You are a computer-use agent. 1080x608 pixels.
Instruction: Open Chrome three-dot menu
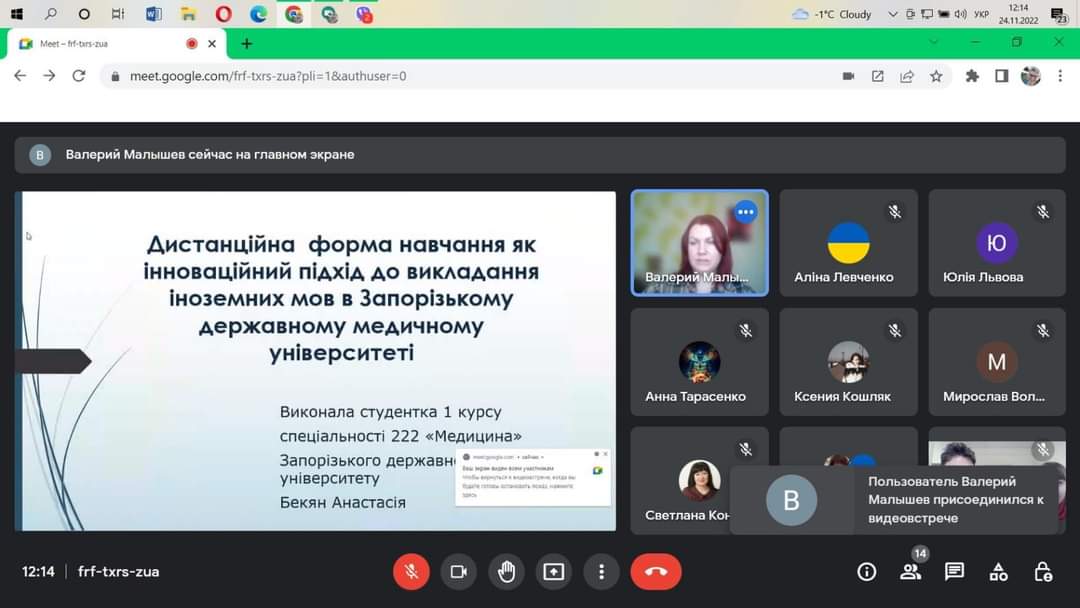coord(1060,76)
